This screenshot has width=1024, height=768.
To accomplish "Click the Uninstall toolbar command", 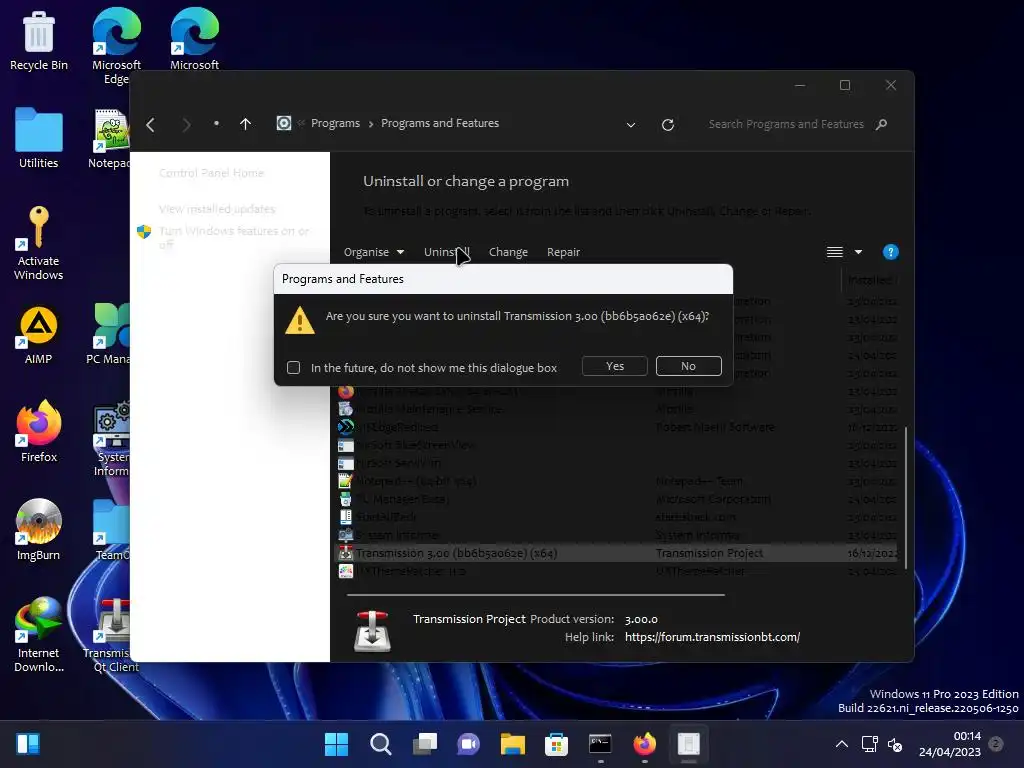I will pos(446,252).
